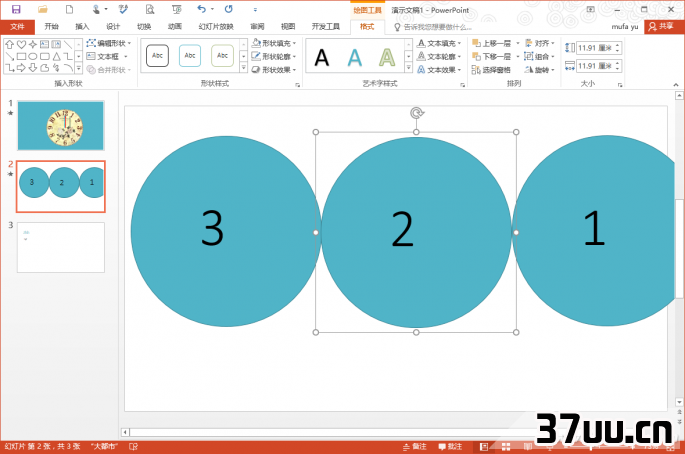
Task: Click the rotate handle above circle 2
Action: [x=416, y=113]
